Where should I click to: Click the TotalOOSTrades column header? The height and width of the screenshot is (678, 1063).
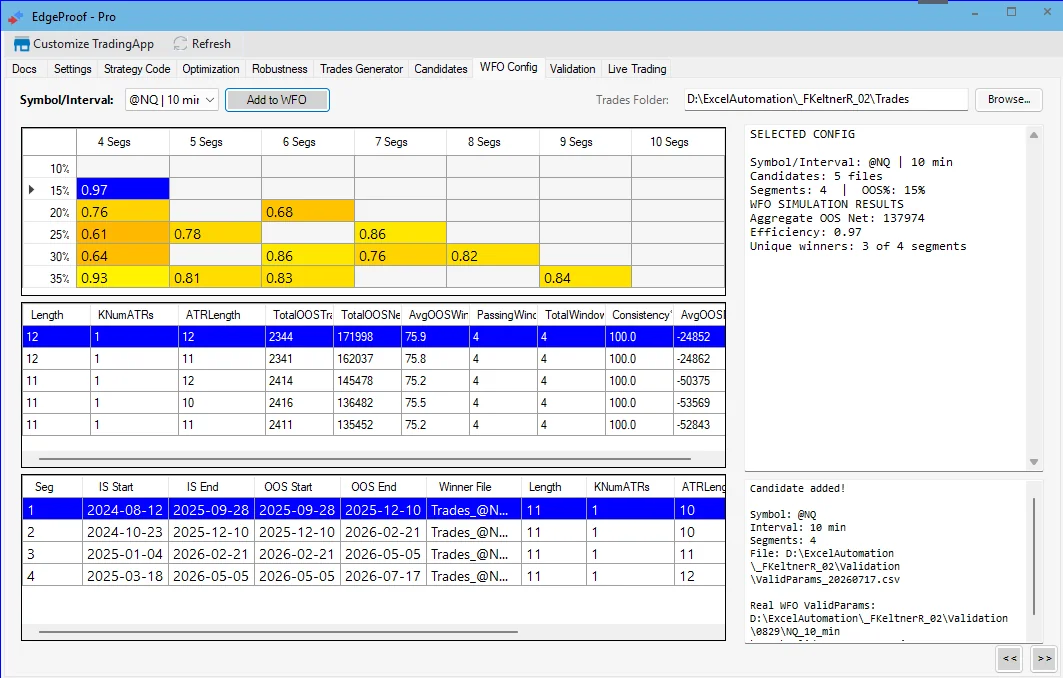[300, 315]
